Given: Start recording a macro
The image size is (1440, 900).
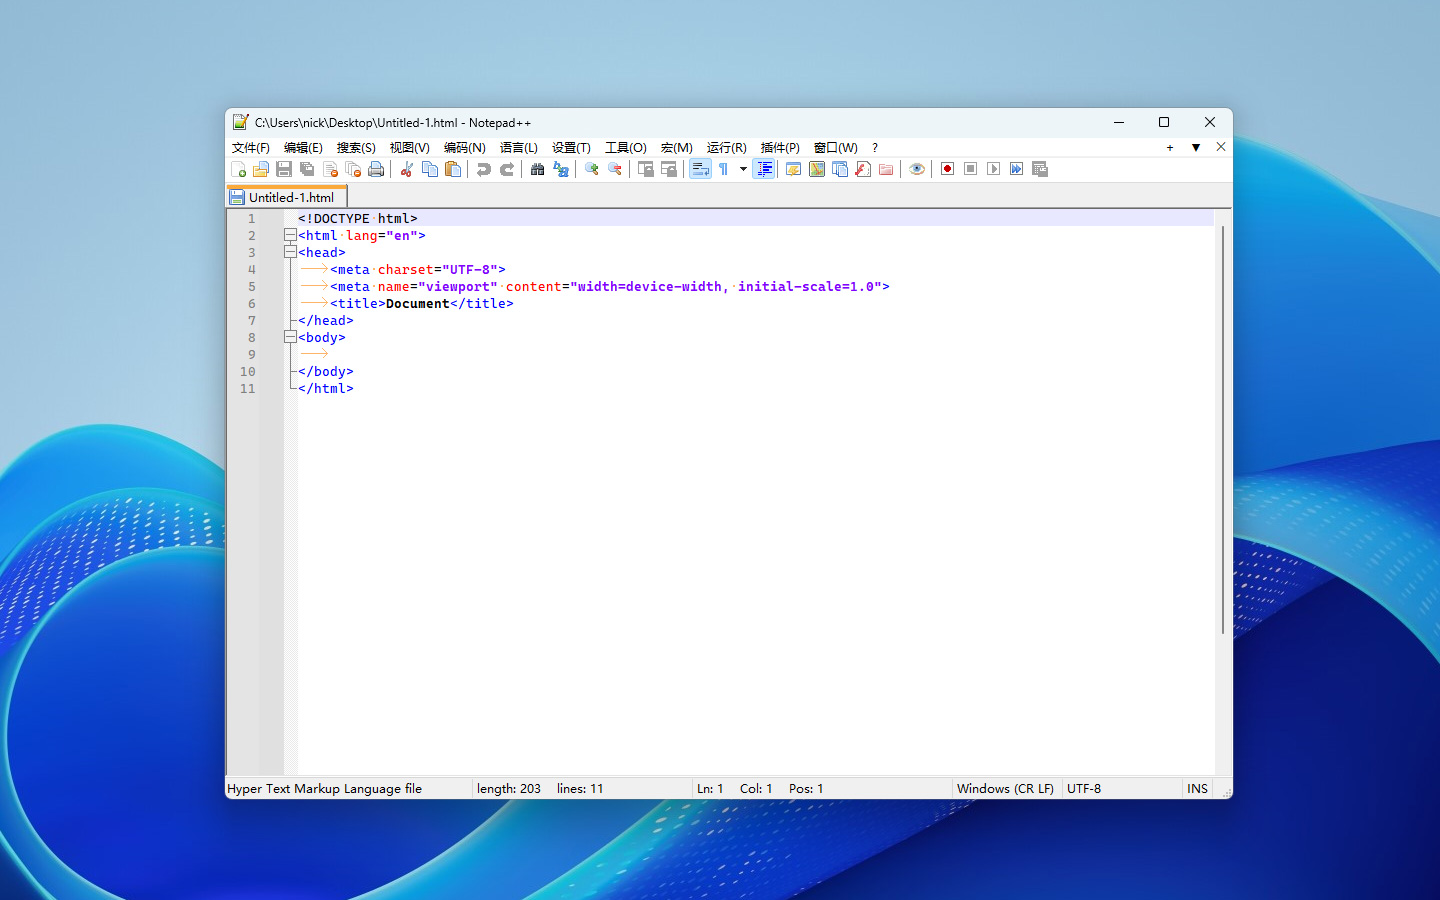Looking at the screenshot, I should click(x=947, y=169).
